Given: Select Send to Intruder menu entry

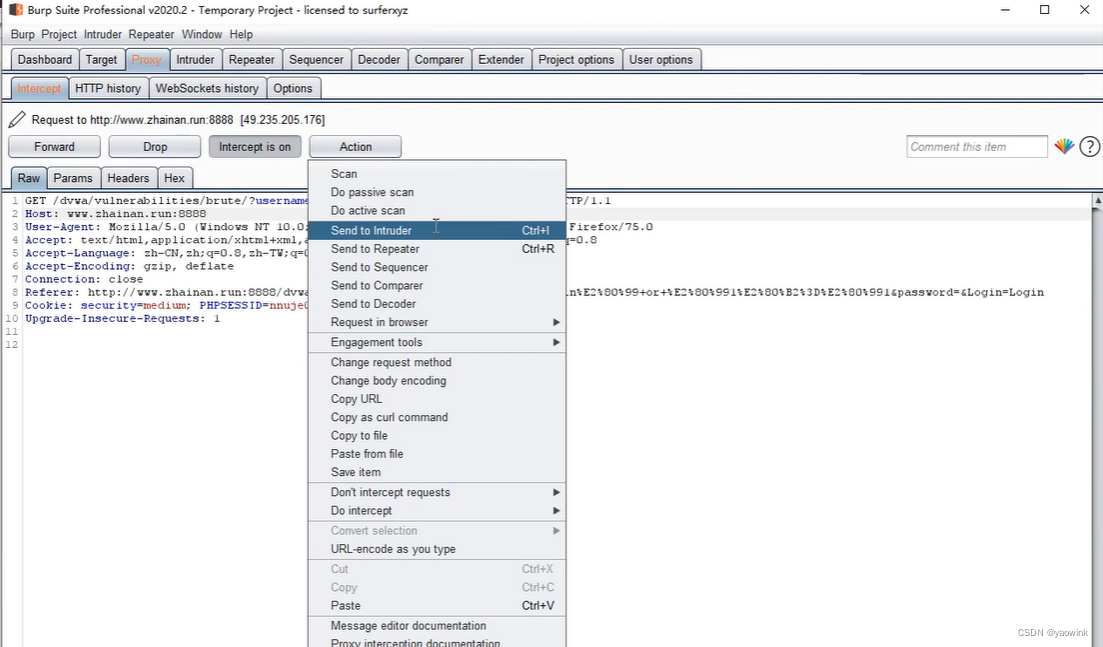Looking at the screenshot, I should point(437,230).
